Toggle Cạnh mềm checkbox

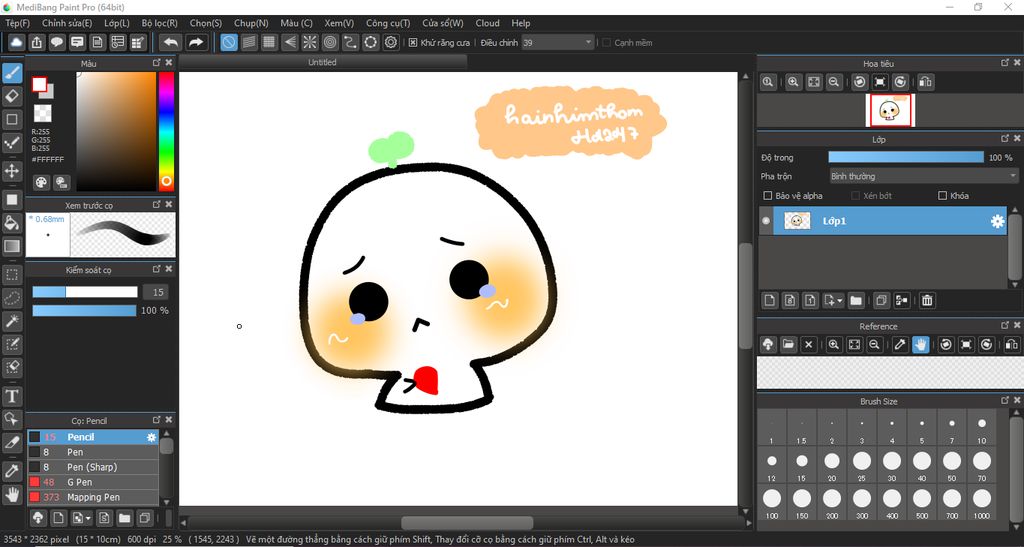(606, 42)
